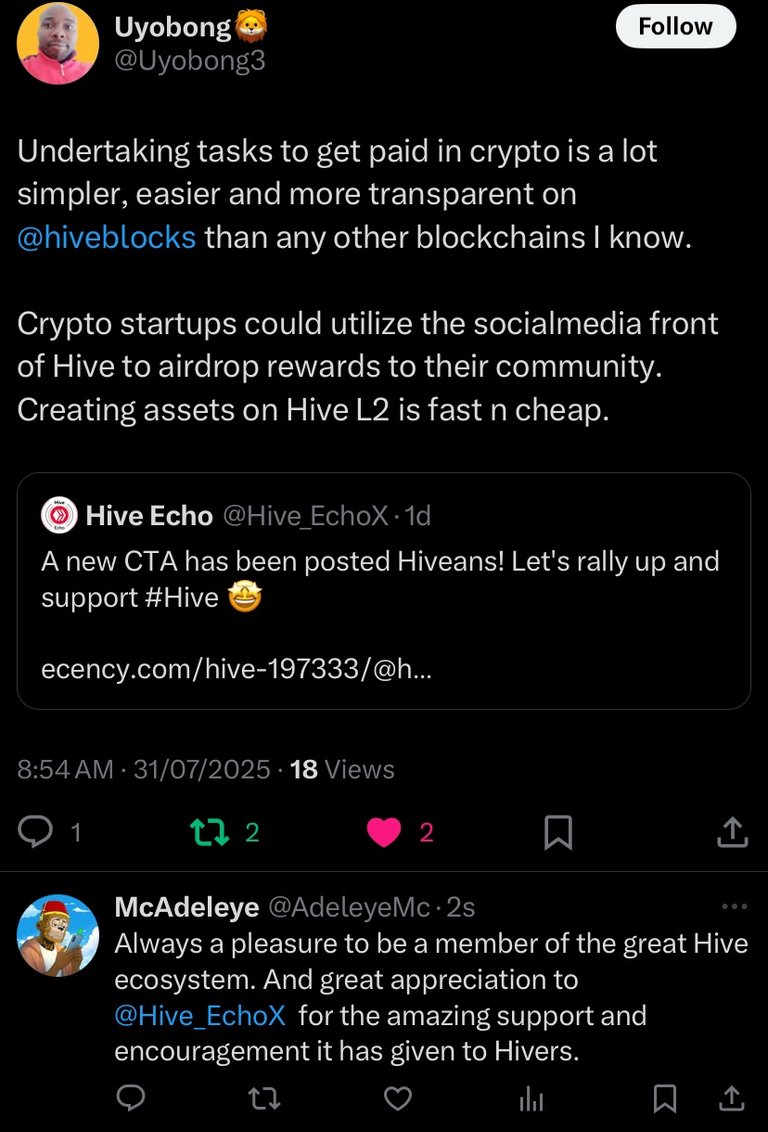Follow the Uyobong account
This screenshot has height=1132, width=768.
[675, 26]
